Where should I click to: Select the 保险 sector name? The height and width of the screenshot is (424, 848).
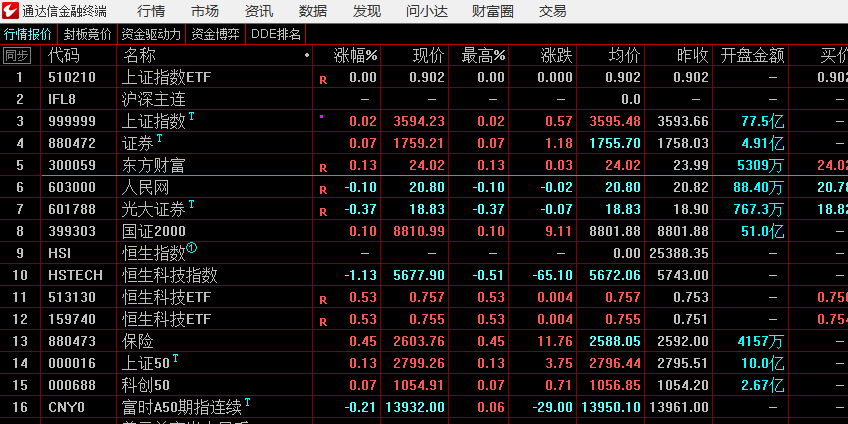[x=138, y=341]
